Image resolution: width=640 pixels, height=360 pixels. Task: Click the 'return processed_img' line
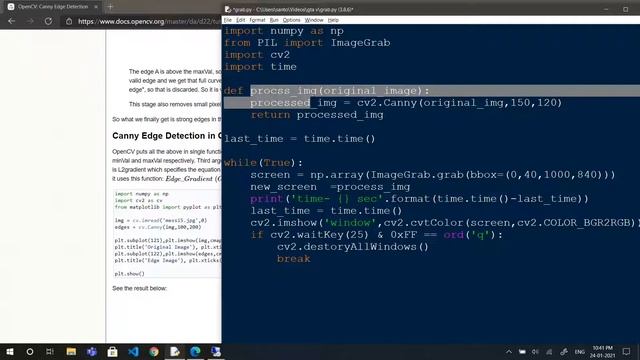pos(317,115)
